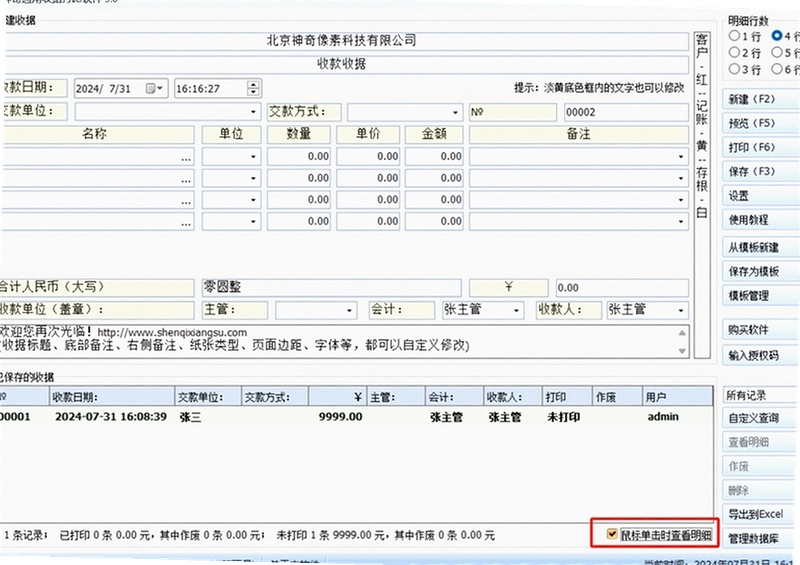The width and height of the screenshot is (800, 565).
Task: Sort by the 收款日期 column header
Action: [x=112, y=397]
